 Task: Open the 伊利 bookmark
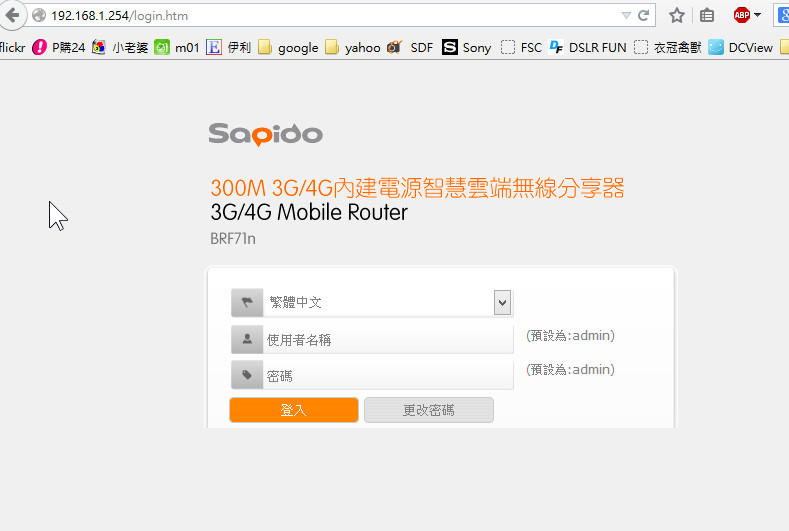tap(228, 48)
